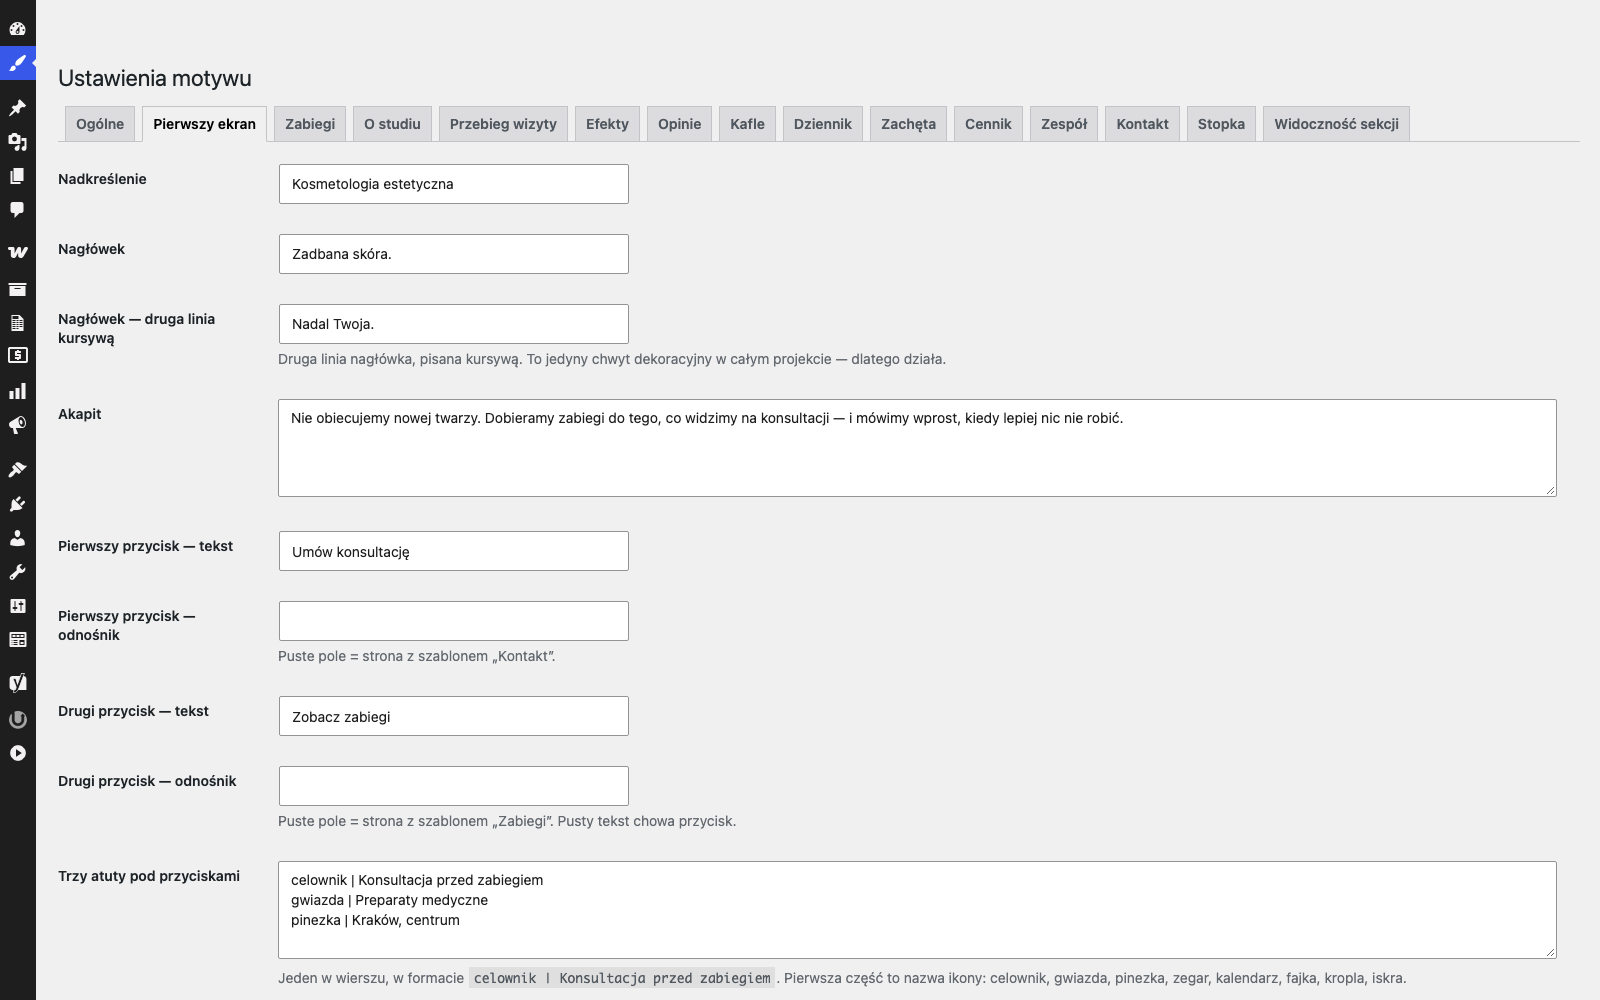Open the Dziennik tab
The width and height of the screenshot is (1600, 1000).
(x=822, y=124)
